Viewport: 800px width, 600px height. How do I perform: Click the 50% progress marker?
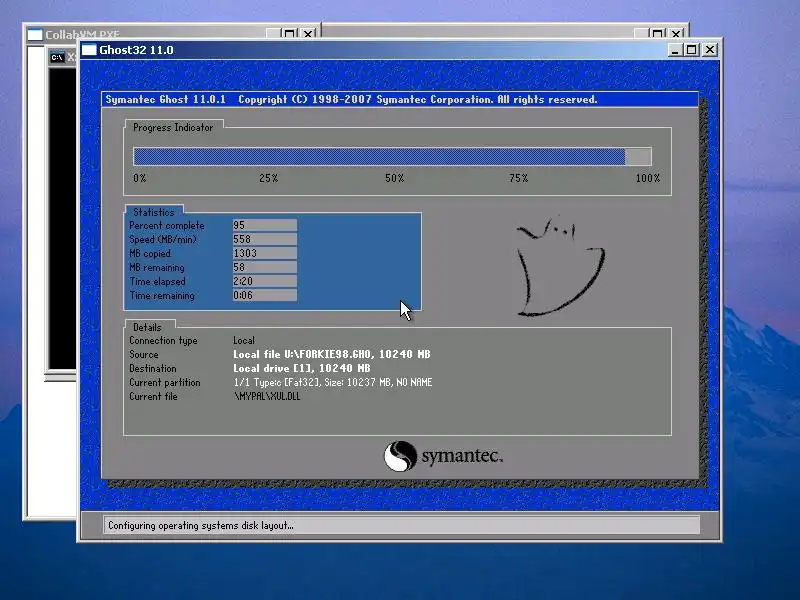[394, 178]
